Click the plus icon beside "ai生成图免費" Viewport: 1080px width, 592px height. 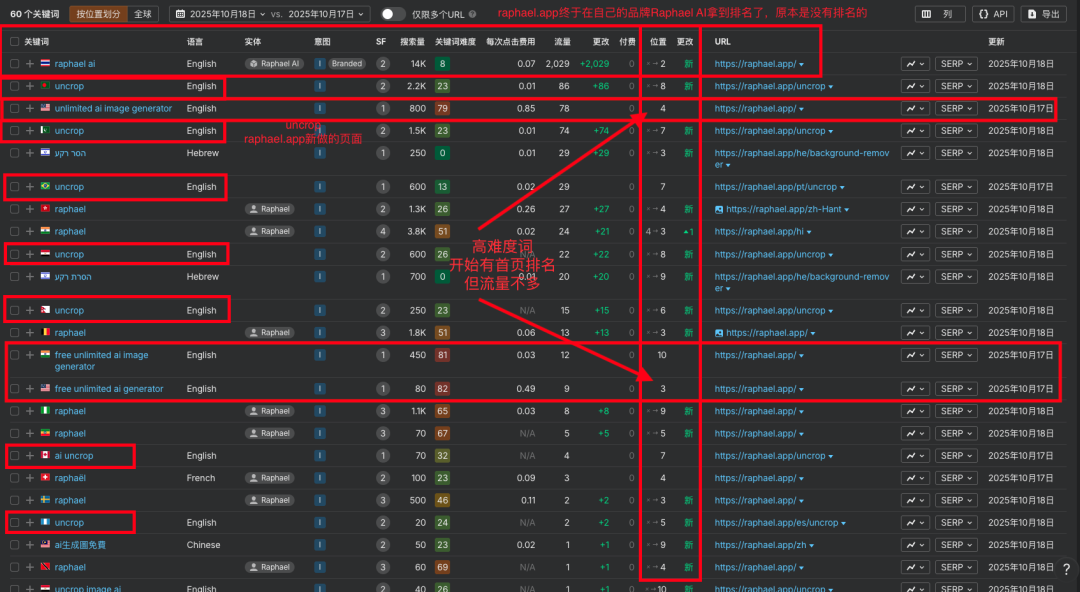coord(30,544)
